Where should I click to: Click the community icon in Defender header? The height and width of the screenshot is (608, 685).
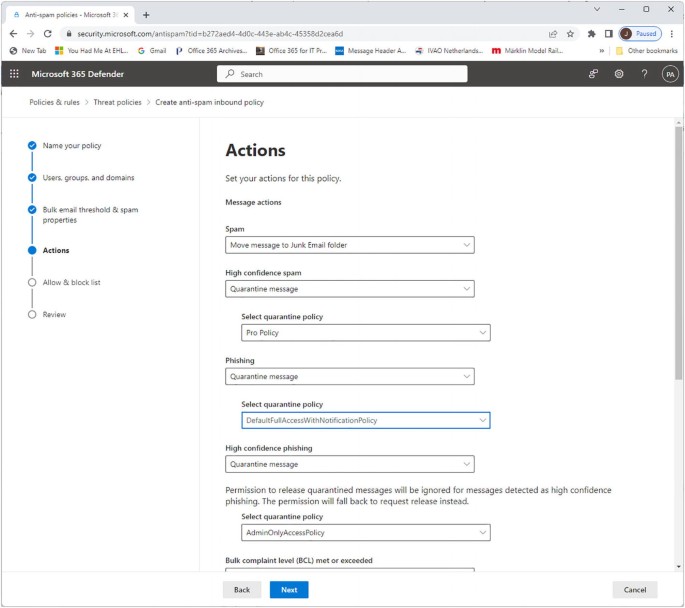(x=593, y=74)
